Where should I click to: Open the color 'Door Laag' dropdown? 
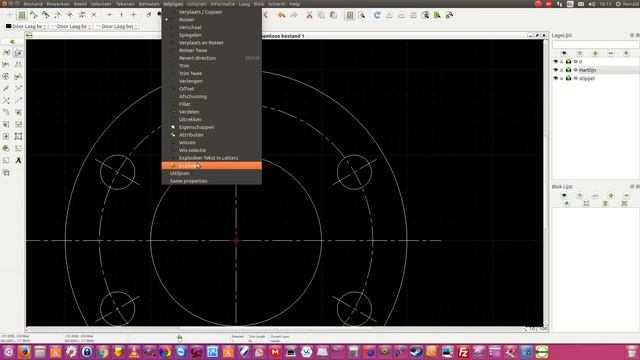[26, 27]
